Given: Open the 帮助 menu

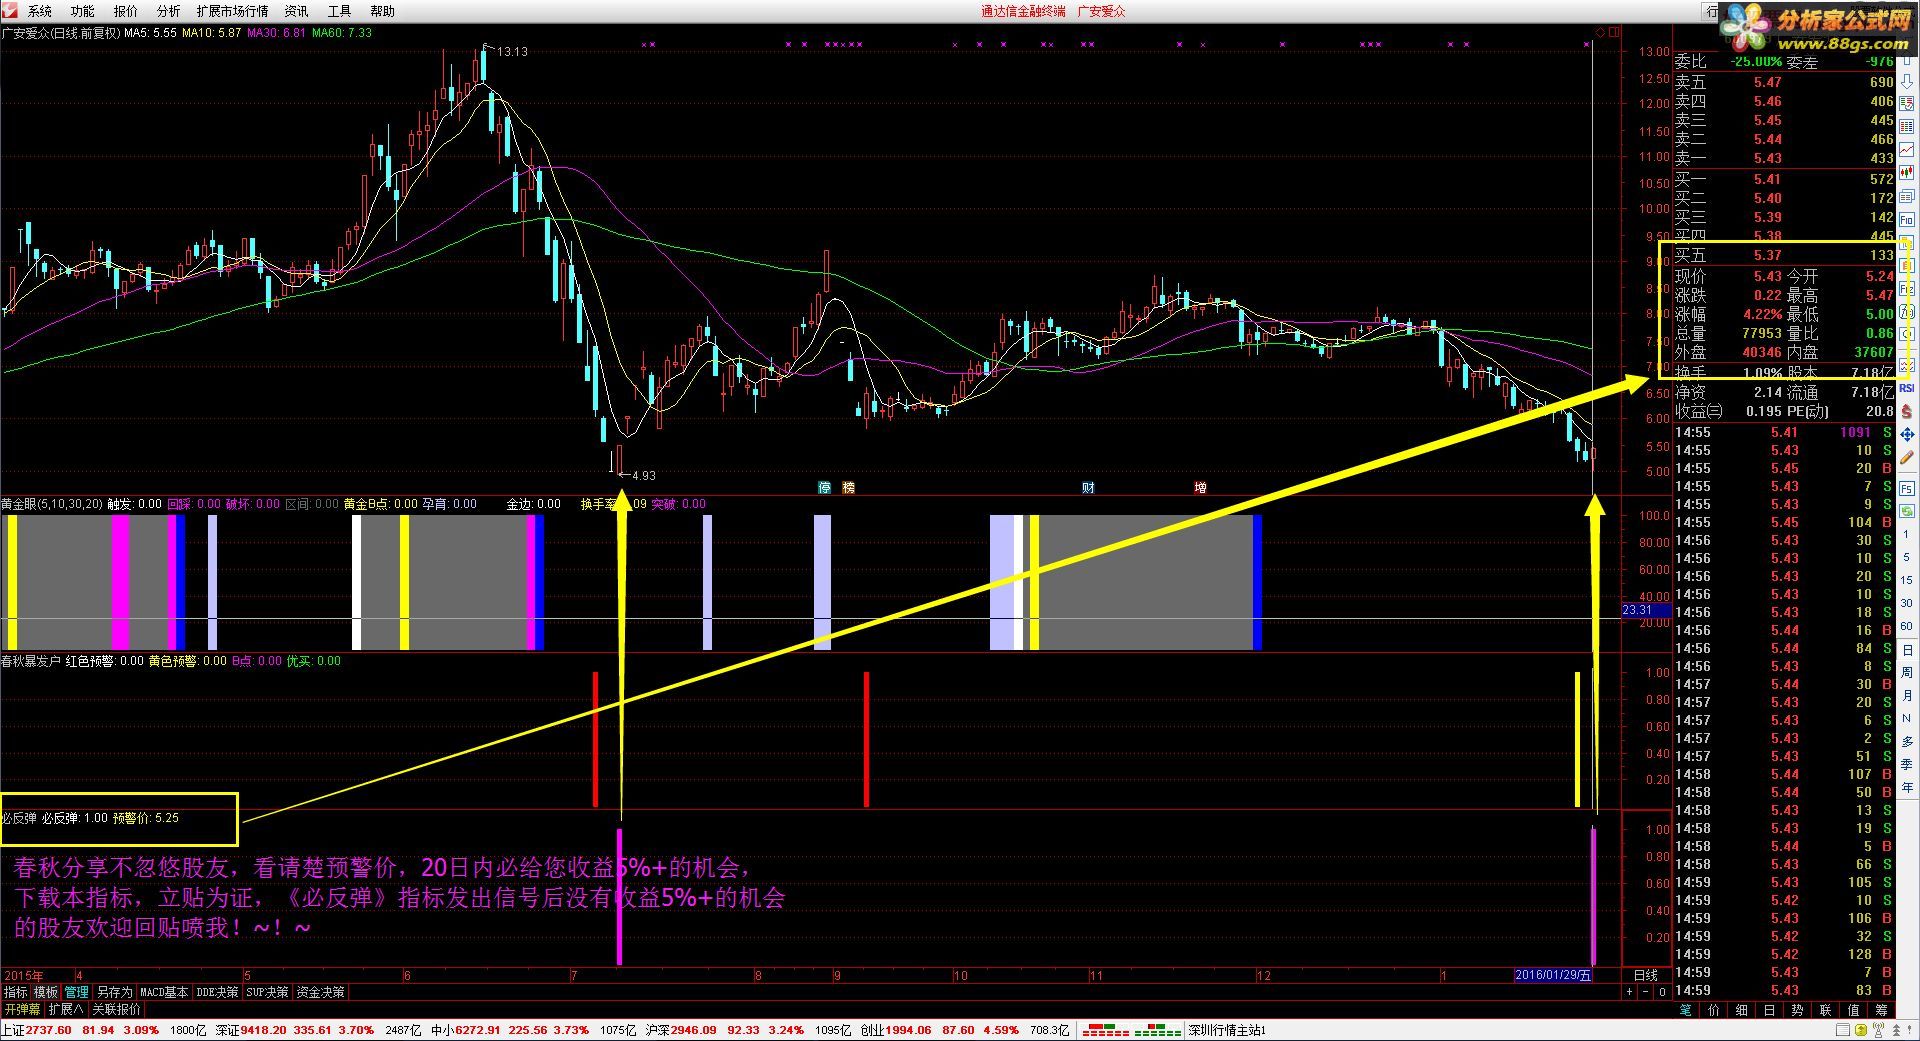Looking at the screenshot, I should pyautogui.click(x=382, y=11).
